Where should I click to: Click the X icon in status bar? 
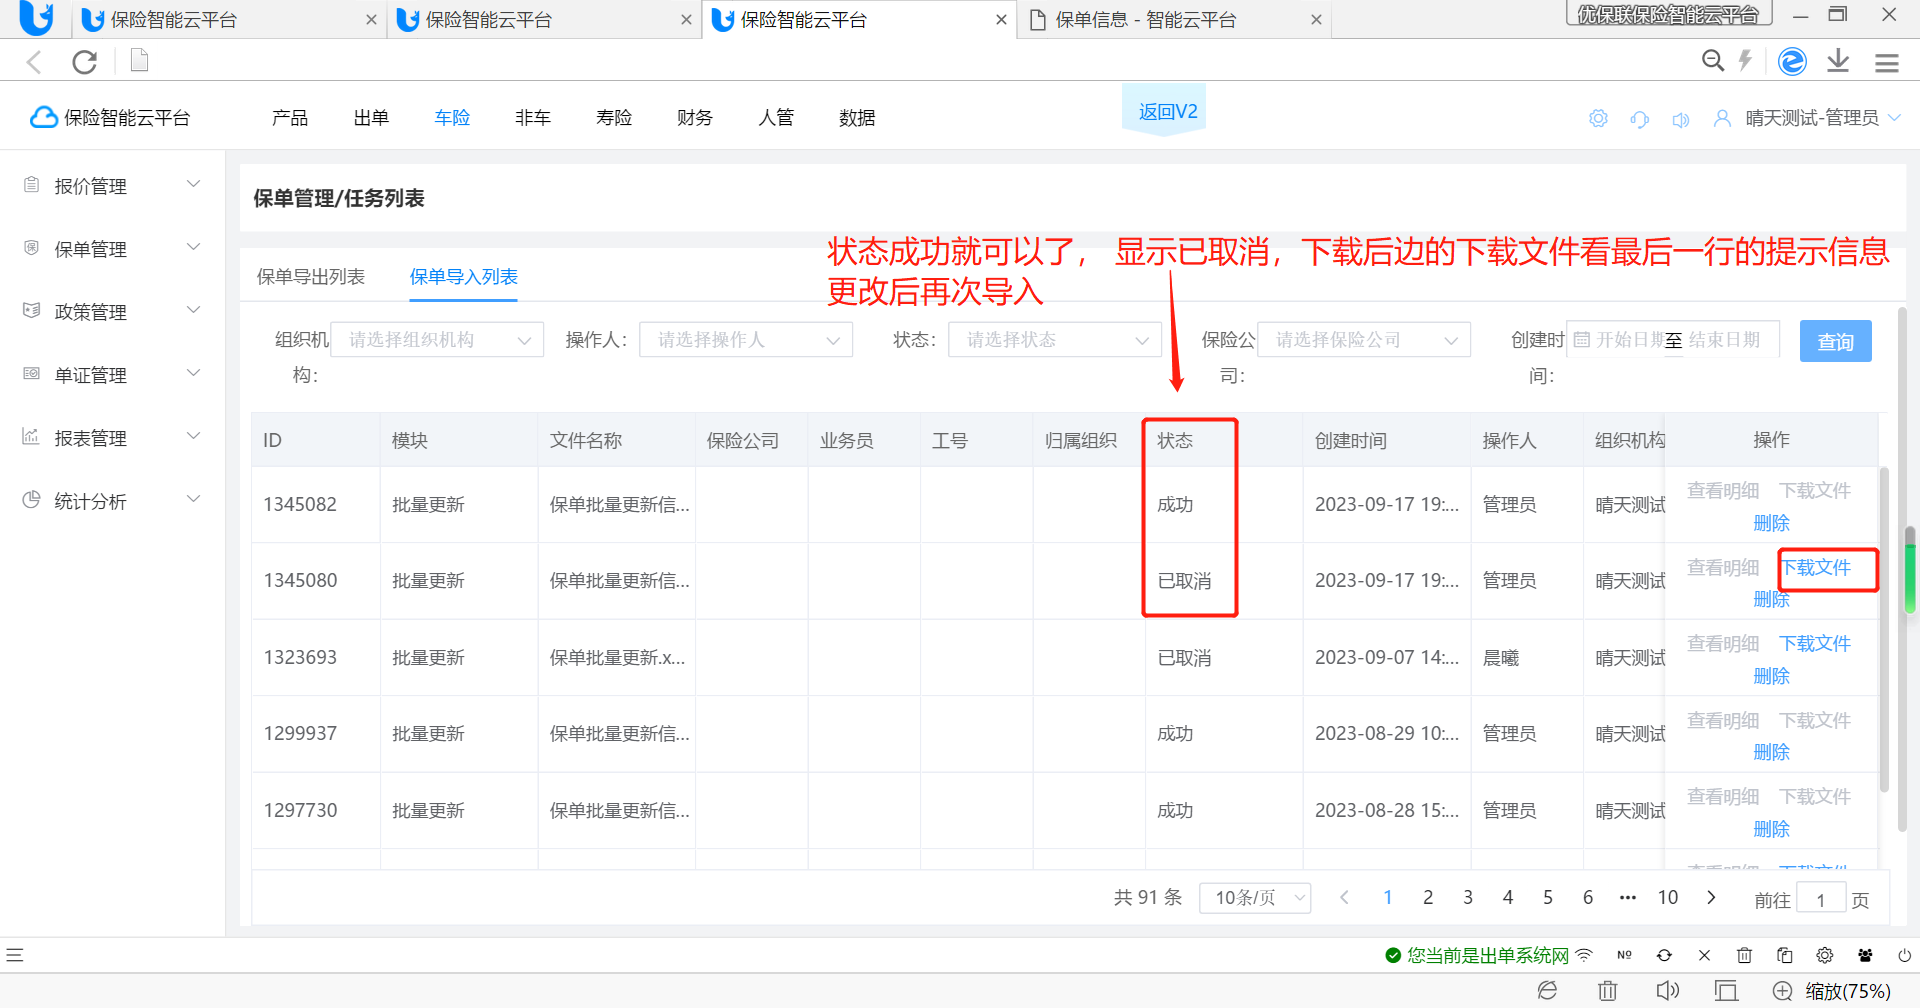pos(1704,955)
